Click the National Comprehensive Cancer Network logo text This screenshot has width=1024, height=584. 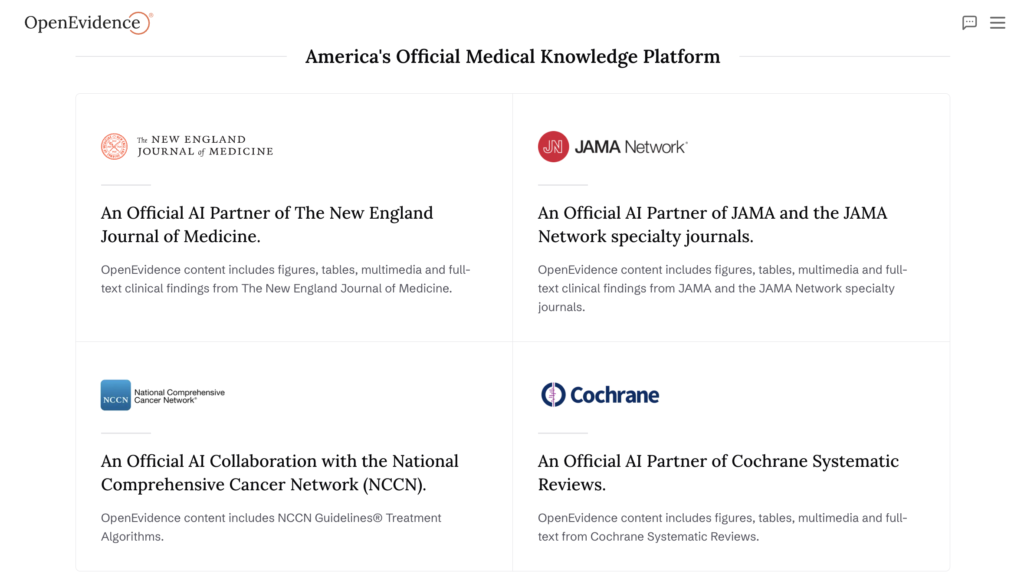click(x=179, y=396)
